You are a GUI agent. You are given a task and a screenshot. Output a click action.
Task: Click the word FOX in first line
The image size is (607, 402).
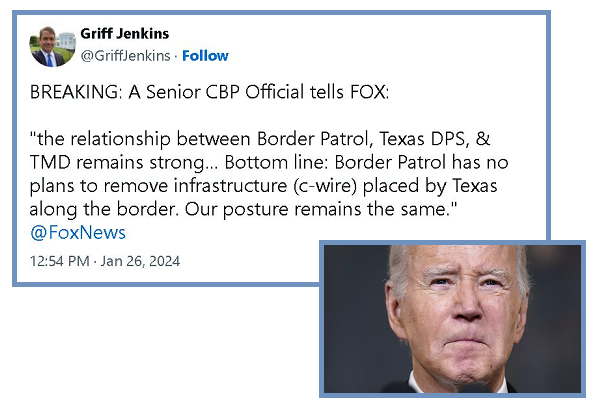(367, 92)
